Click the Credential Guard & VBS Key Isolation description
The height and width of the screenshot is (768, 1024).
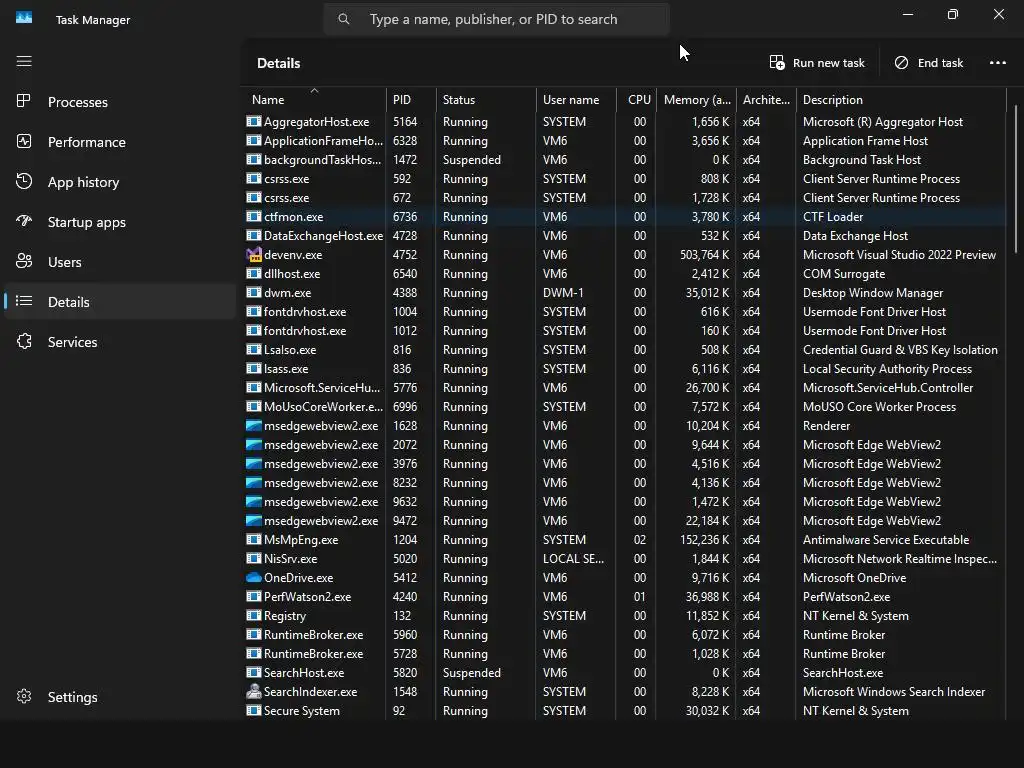click(x=900, y=349)
